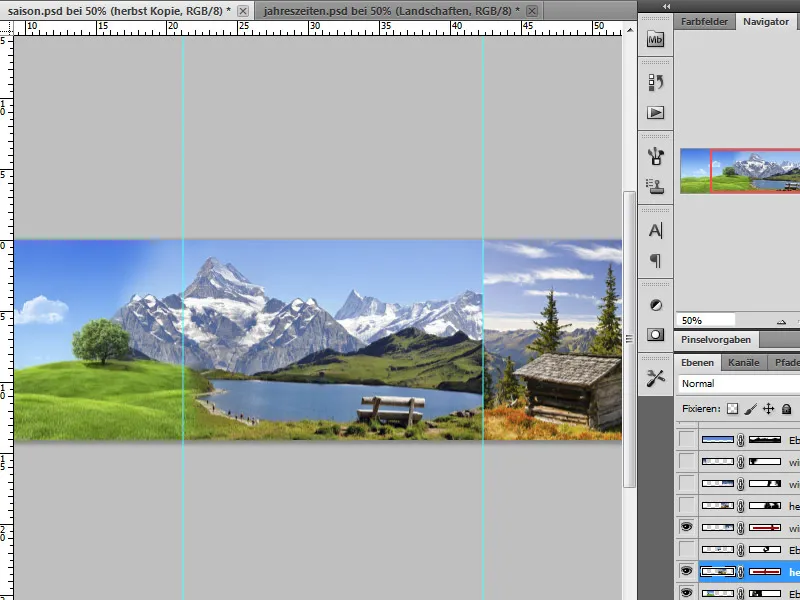This screenshot has height=600, width=800.
Task: Select the selected layer's image thumbnail
Action: pos(718,572)
